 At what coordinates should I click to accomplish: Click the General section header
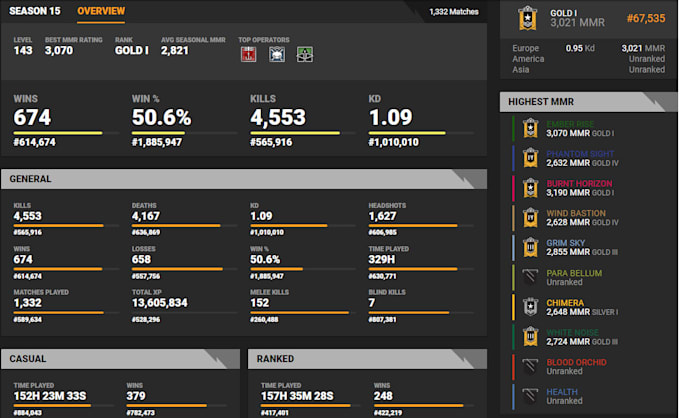click(244, 179)
